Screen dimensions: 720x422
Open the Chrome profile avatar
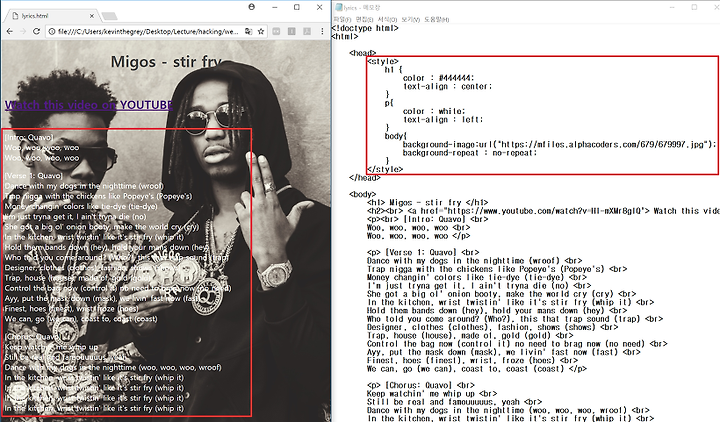click(252, 7)
